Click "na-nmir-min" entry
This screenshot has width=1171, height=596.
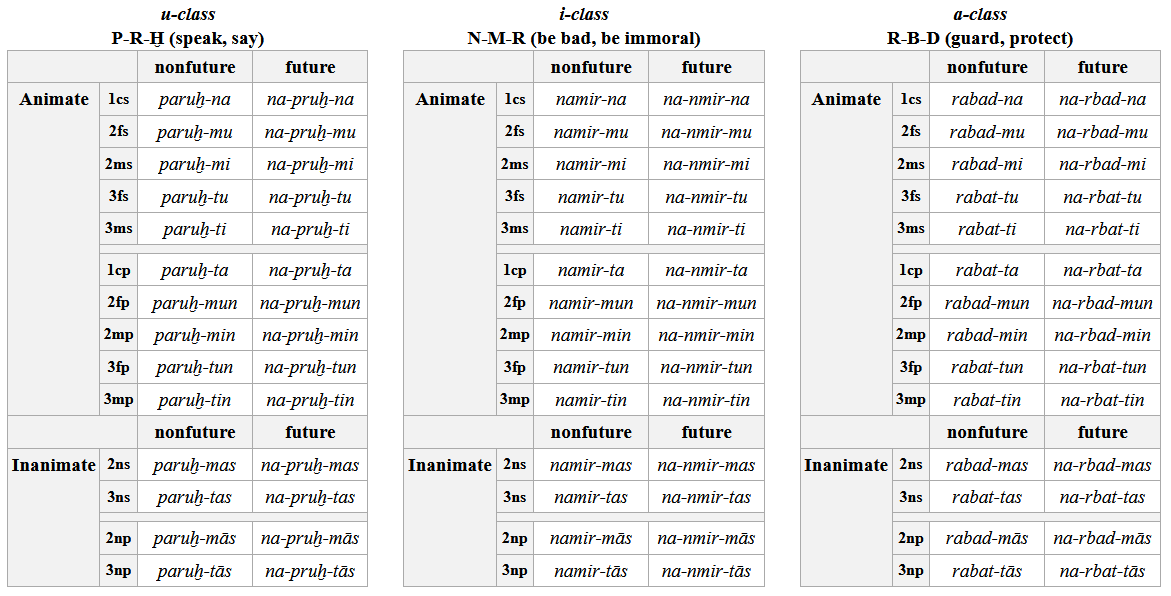706,335
